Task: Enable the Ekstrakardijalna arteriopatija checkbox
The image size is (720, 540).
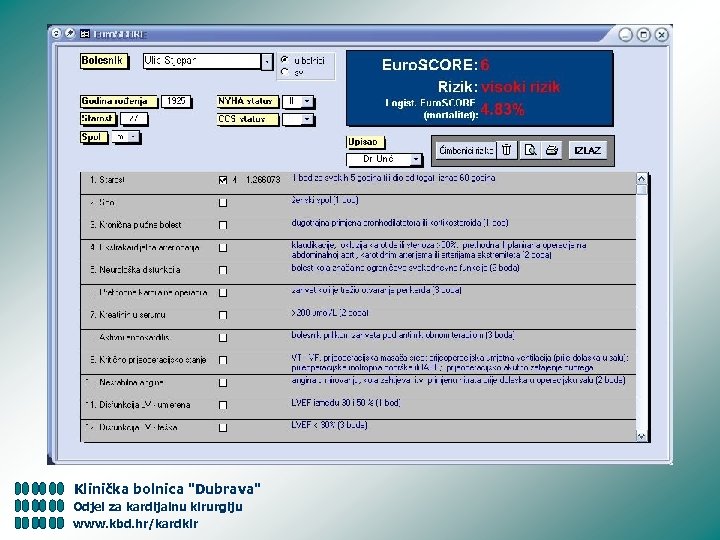Action: 223,248
